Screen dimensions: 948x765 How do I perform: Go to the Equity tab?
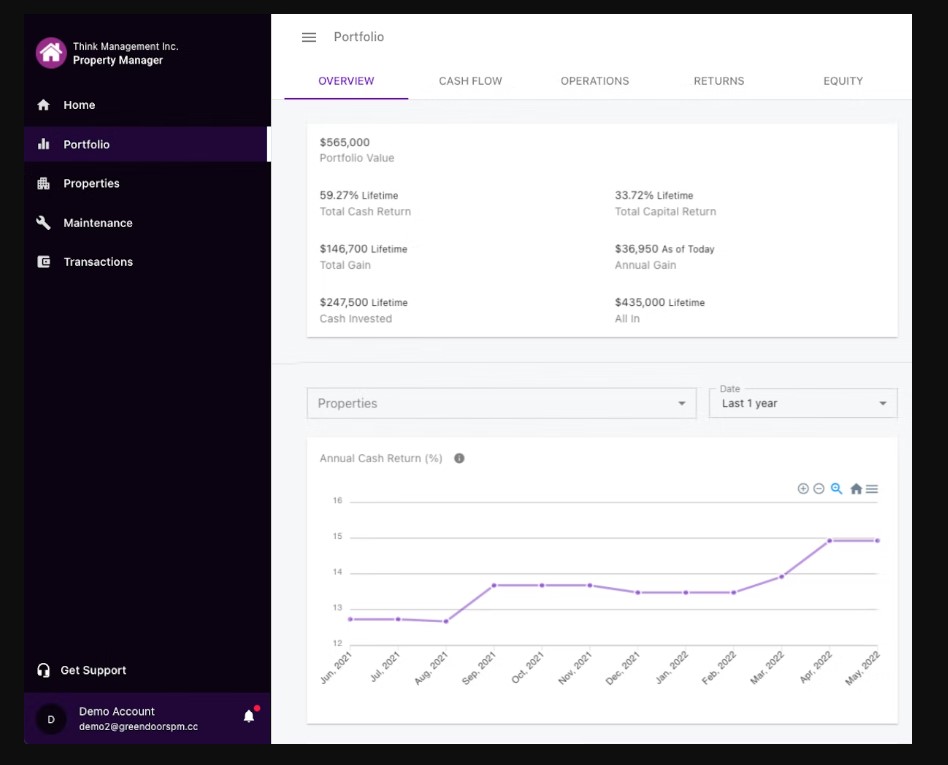pyautogui.click(x=843, y=81)
